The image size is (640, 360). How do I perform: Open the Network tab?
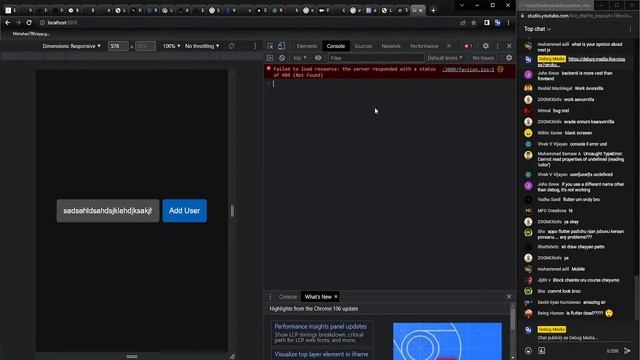click(391, 46)
